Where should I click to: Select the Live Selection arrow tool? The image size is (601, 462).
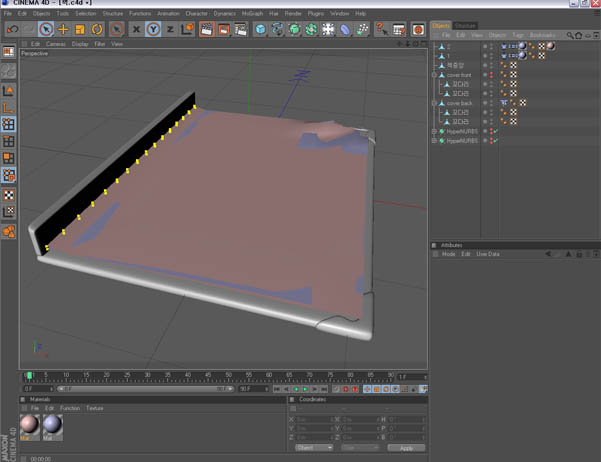point(46,30)
